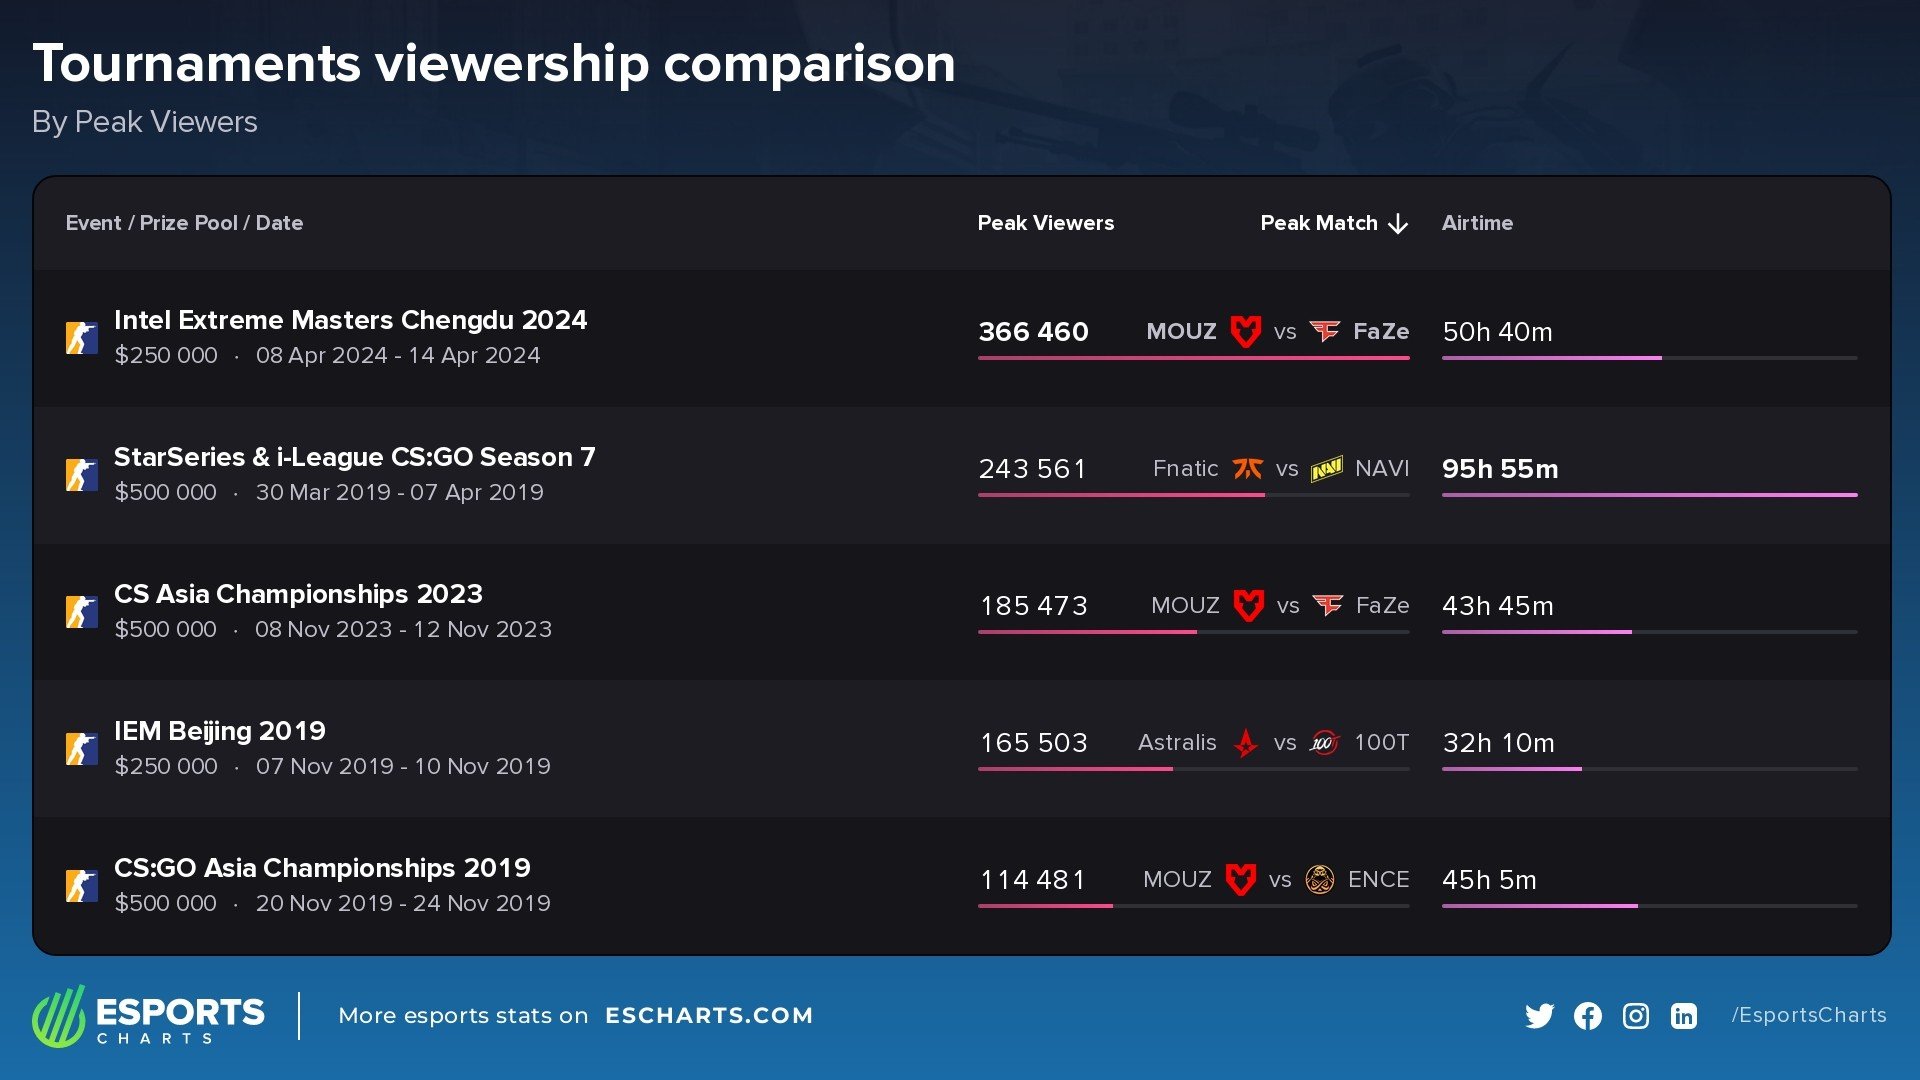Click the Tournaments viewership comparison title
Image resolution: width=1920 pixels, height=1080 pixels.
click(x=494, y=64)
